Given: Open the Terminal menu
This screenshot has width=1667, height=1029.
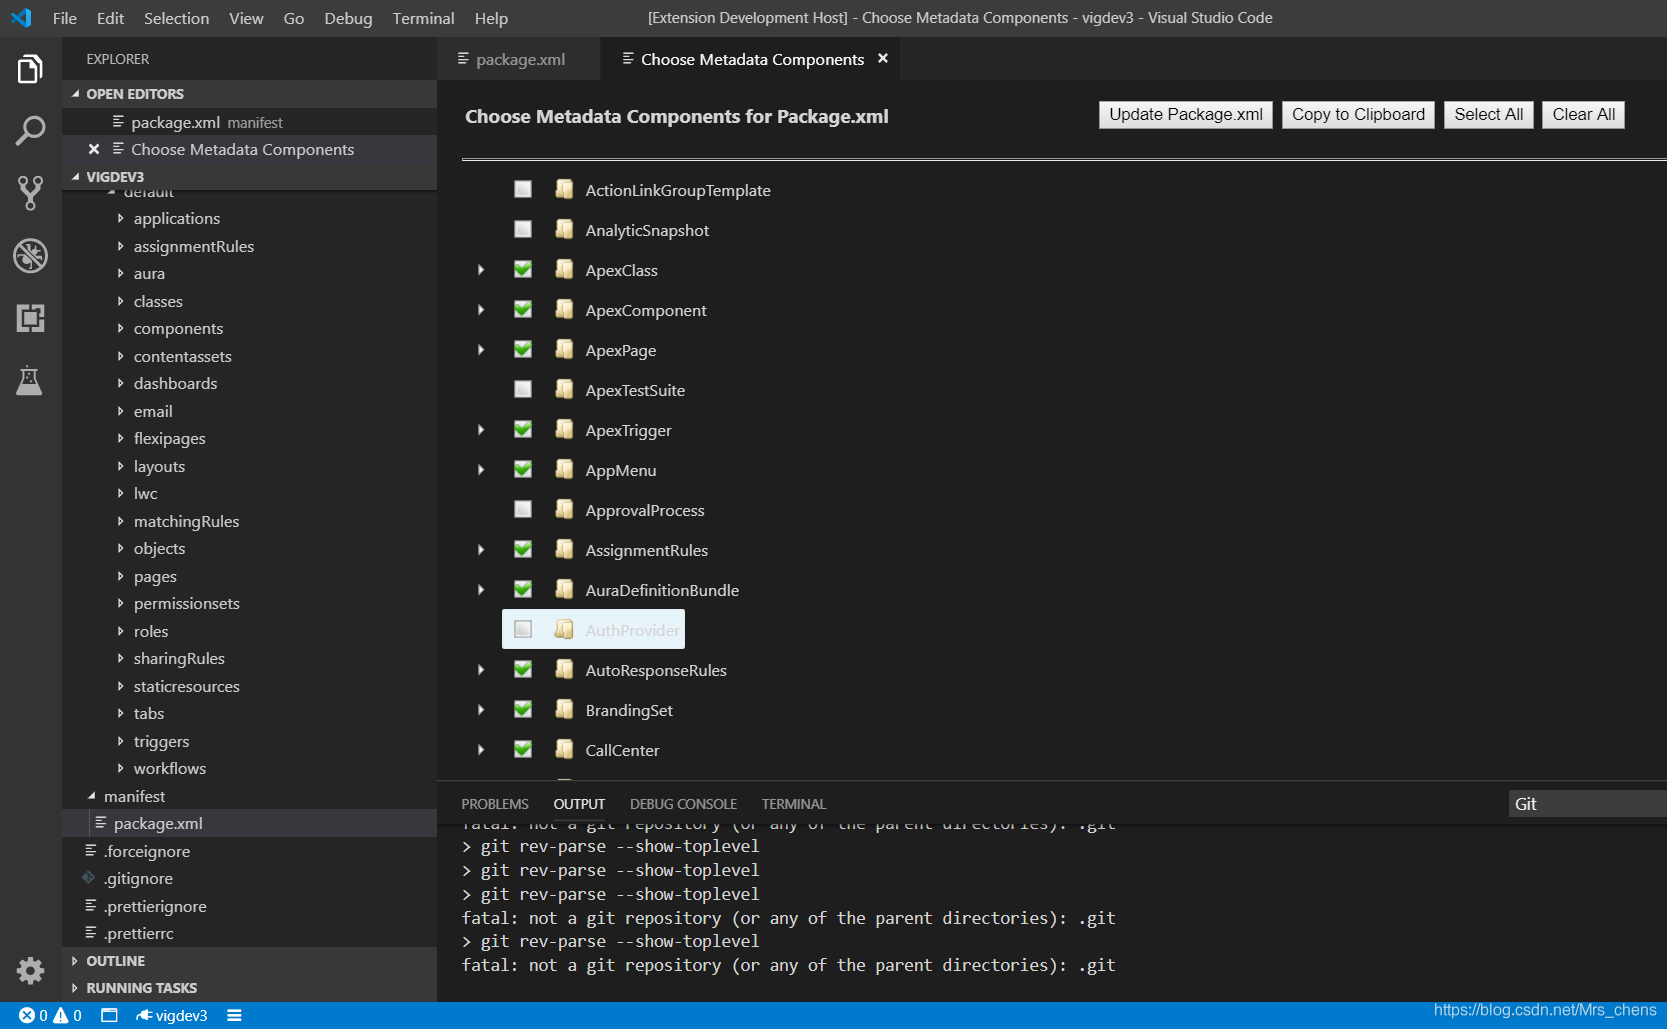Looking at the screenshot, I should [x=422, y=17].
